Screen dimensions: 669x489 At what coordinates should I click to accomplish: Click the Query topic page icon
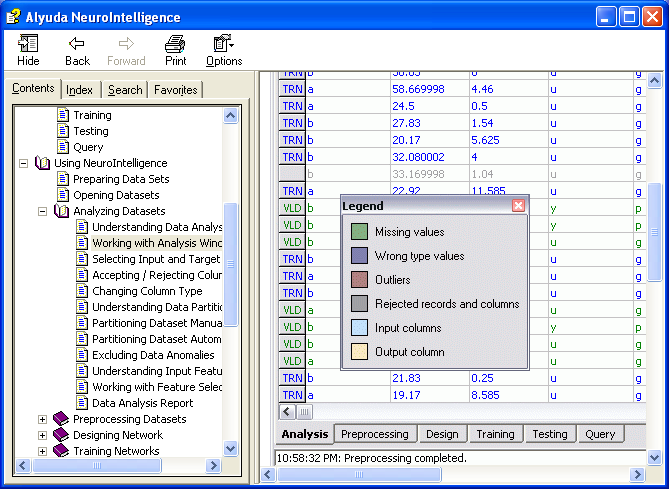pos(63,147)
